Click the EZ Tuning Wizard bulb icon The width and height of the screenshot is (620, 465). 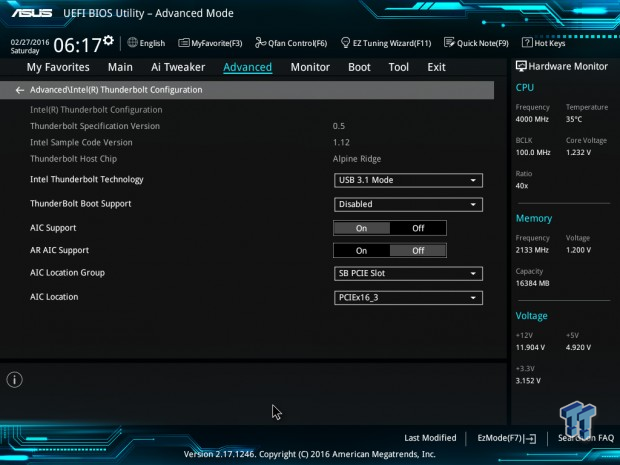tap(345, 42)
